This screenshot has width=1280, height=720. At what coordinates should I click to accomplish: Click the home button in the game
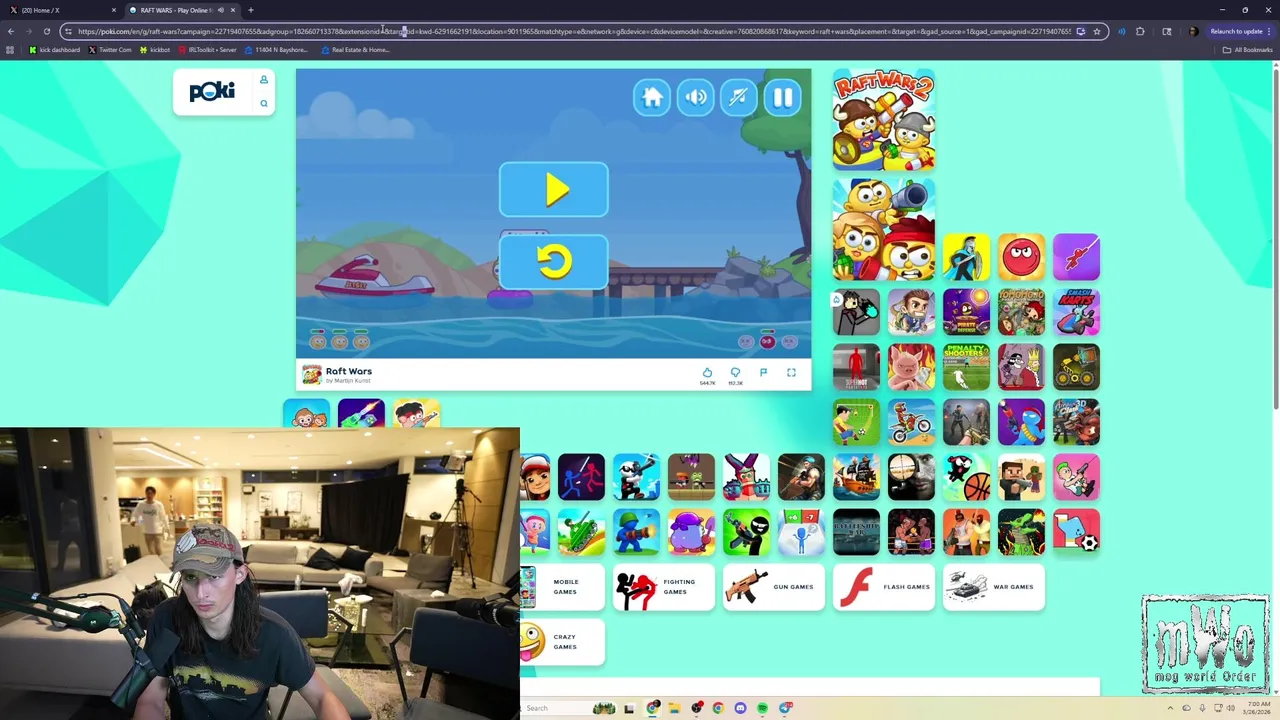(x=652, y=97)
